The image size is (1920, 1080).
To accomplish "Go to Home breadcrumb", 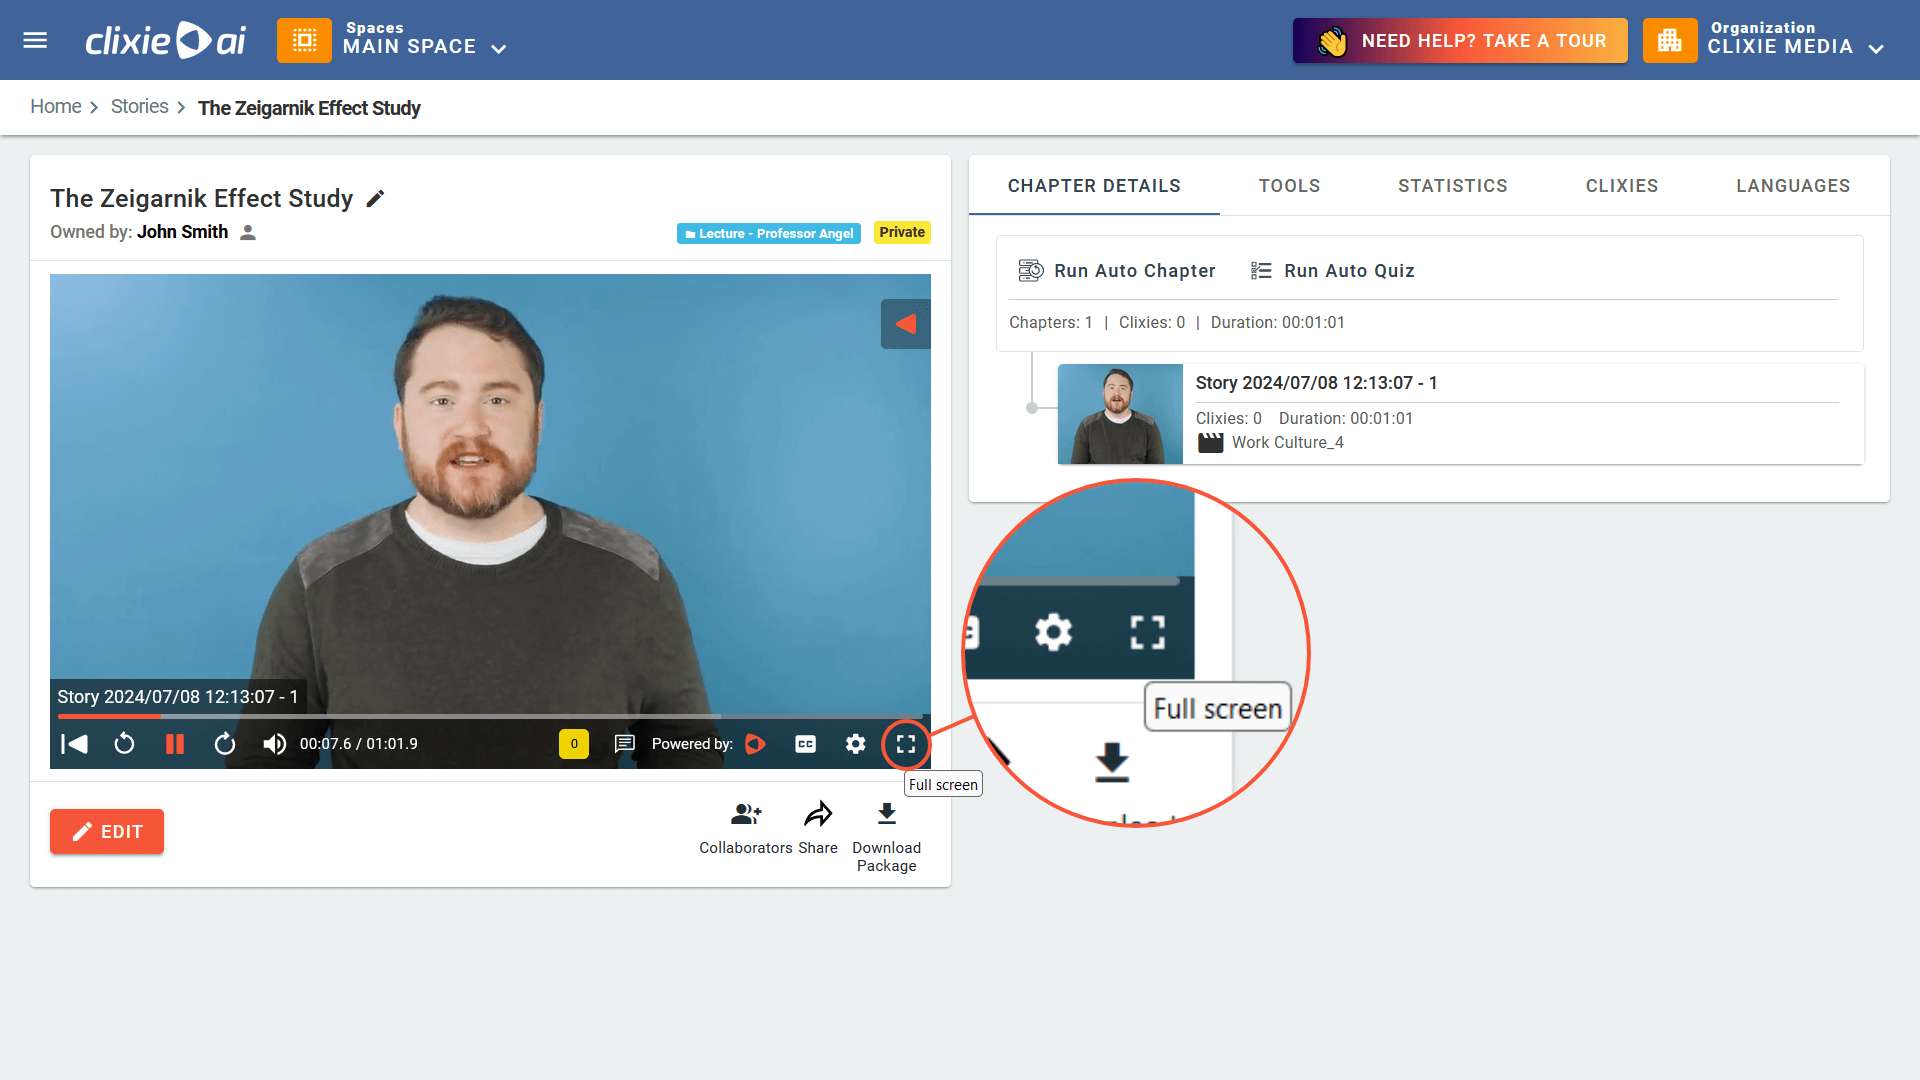I will click(x=56, y=107).
